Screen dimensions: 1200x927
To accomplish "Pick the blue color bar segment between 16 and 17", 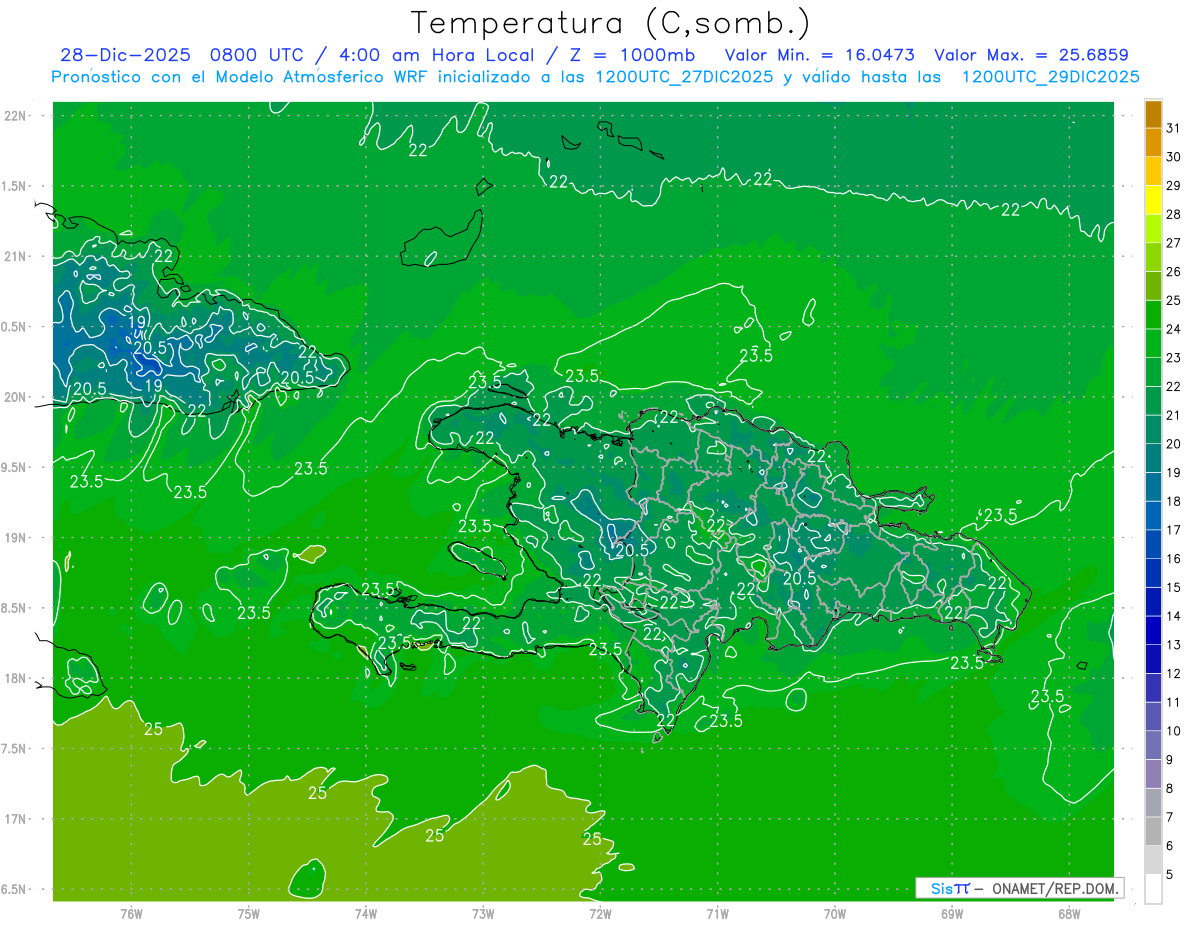I will (1153, 545).
